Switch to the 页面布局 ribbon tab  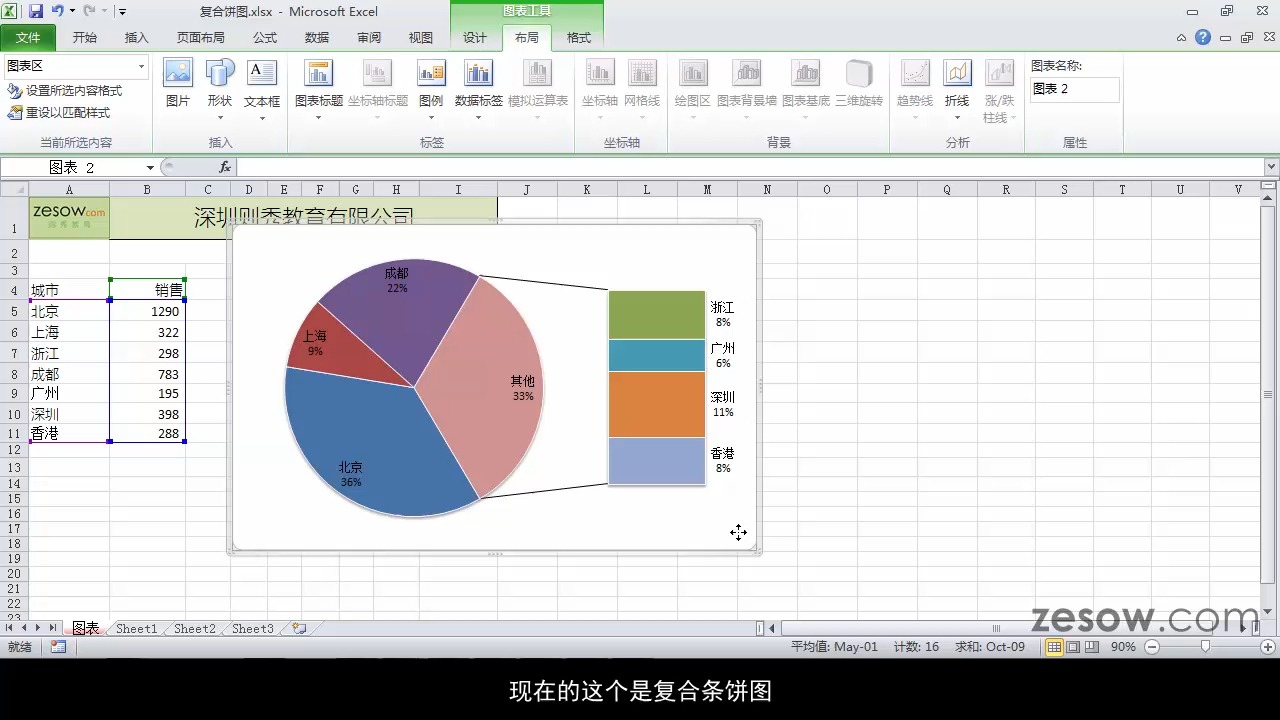(x=201, y=38)
